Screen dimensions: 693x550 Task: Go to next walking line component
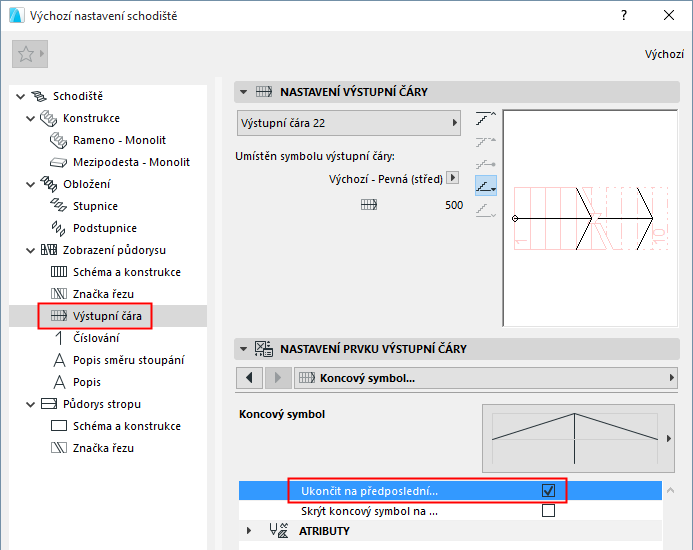(x=278, y=378)
